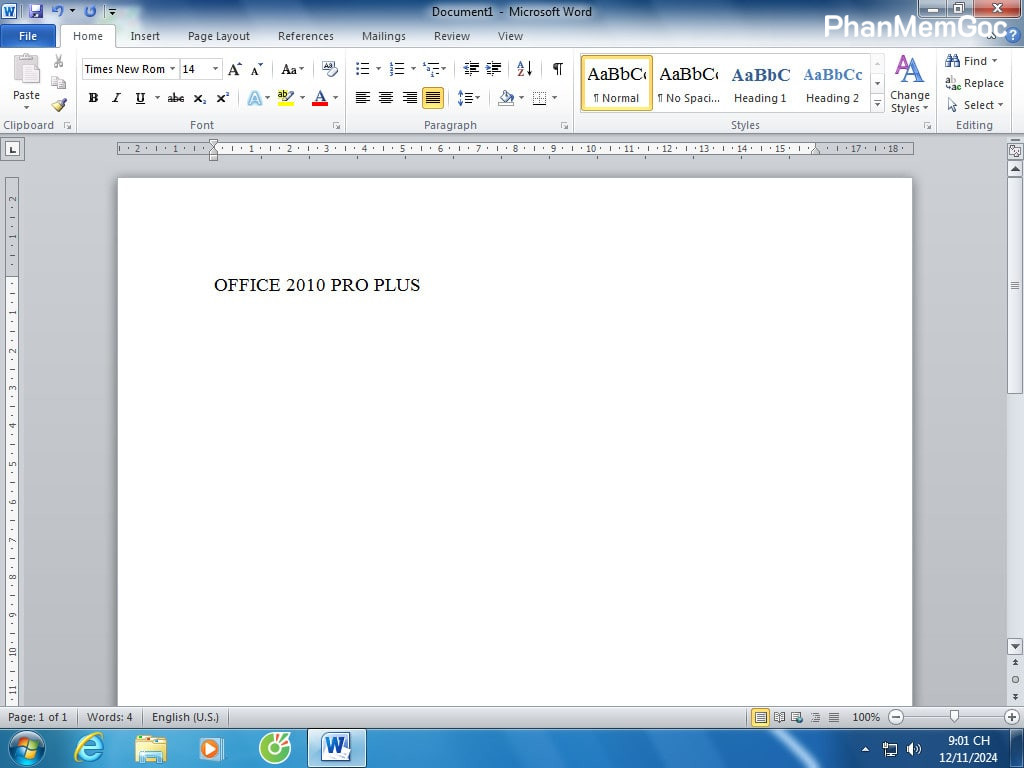Click the Clear Formatting icon
This screenshot has height=768, width=1024.
coord(330,69)
